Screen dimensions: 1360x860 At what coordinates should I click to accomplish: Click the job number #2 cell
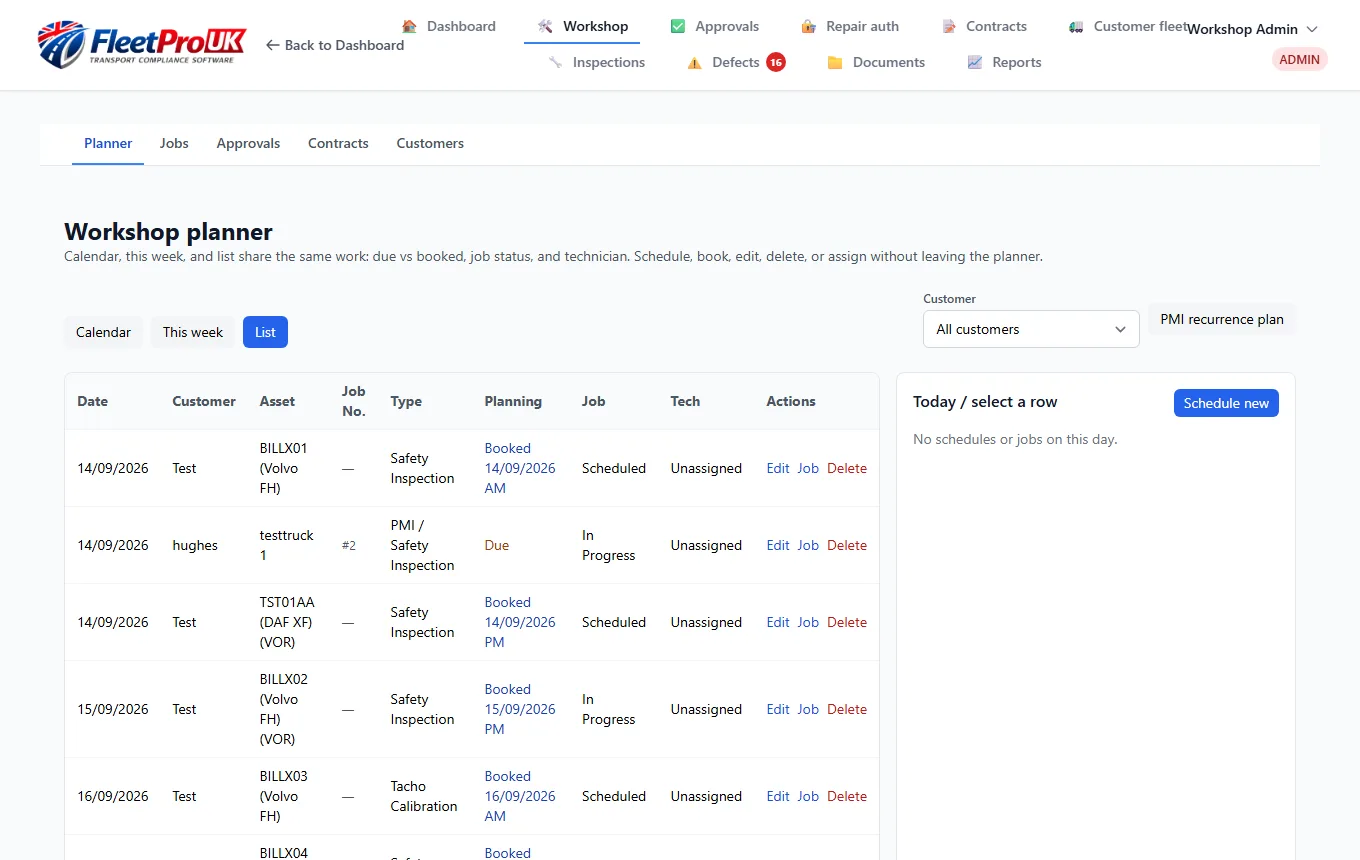349,545
